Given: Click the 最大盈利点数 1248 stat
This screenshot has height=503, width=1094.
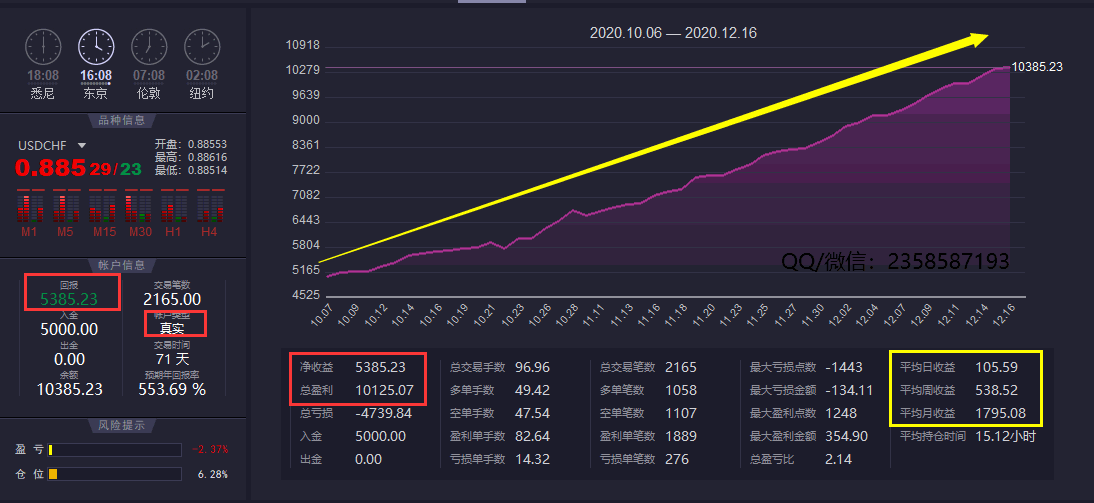Looking at the screenshot, I should click(803, 414).
